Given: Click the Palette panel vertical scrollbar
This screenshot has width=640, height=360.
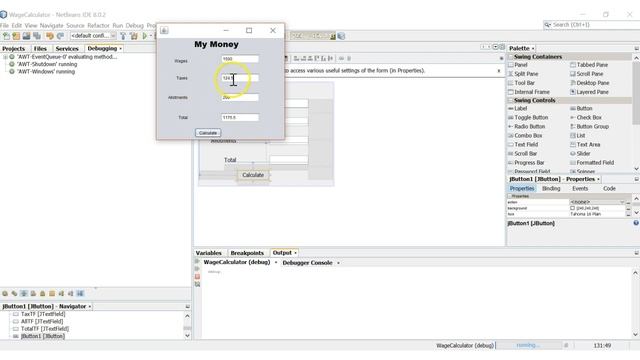Looking at the screenshot, I should 636,94.
